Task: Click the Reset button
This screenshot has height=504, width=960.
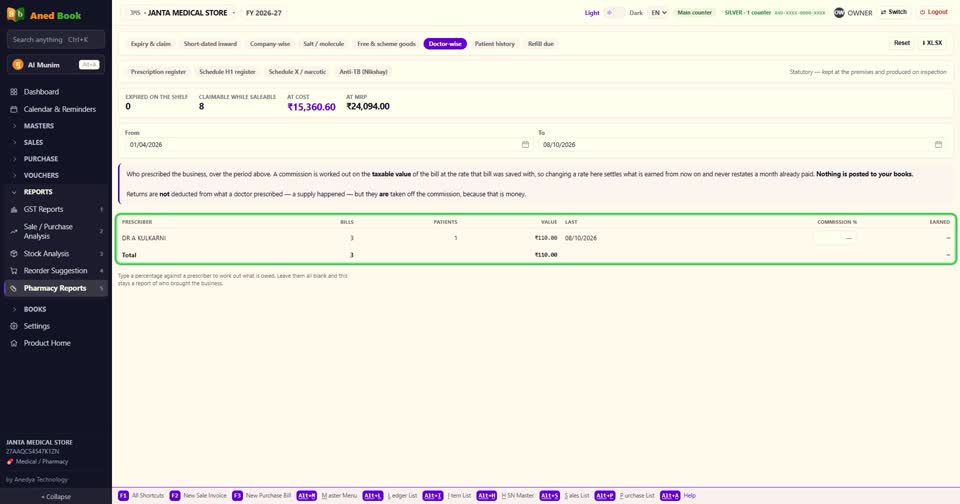Action: [901, 43]
